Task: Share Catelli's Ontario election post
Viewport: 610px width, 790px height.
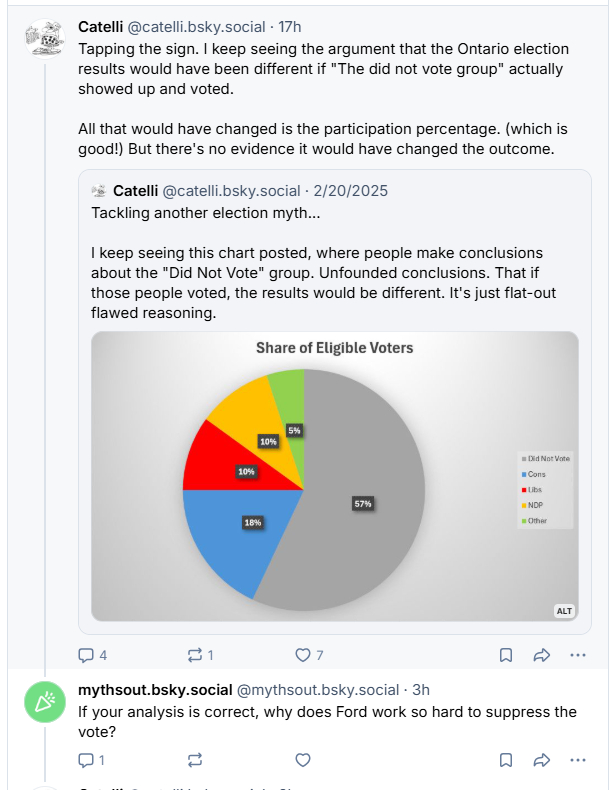Action: click(542, 656)
